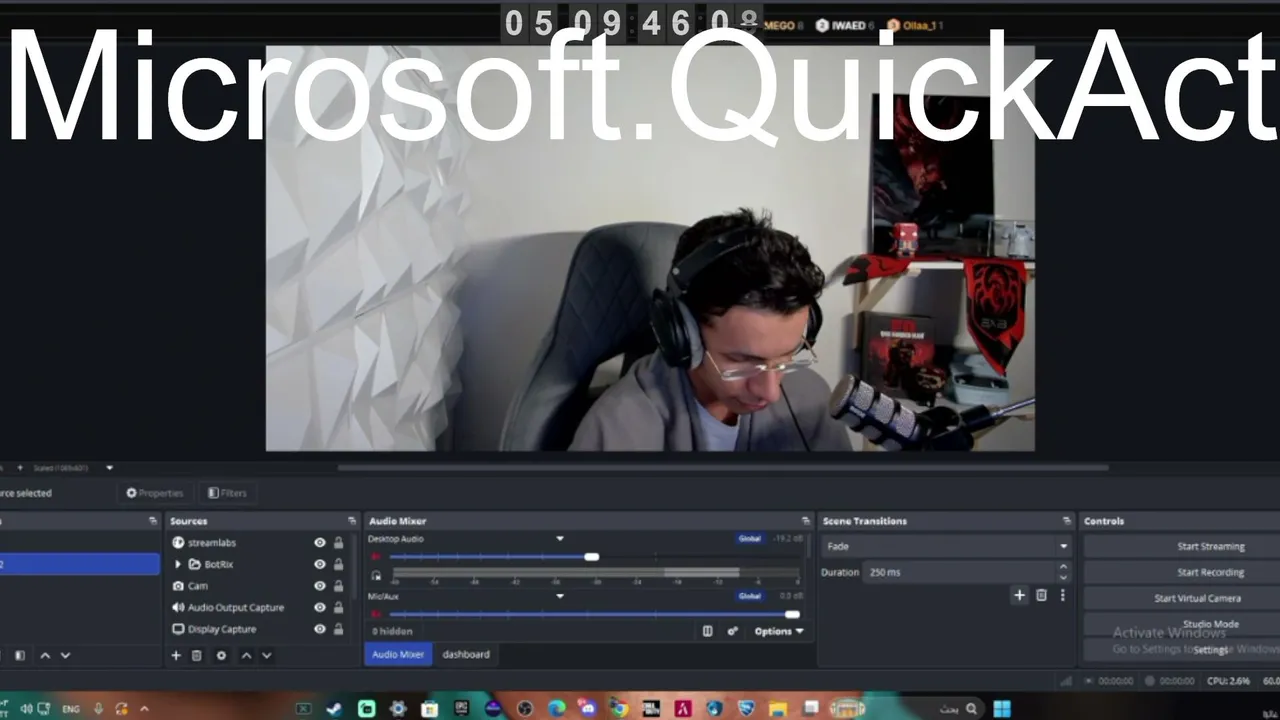Image resolution: width=1280 pixels, height=720 pixels.
Task: Increase transition duration stepper up
Action: point(1063,567)
